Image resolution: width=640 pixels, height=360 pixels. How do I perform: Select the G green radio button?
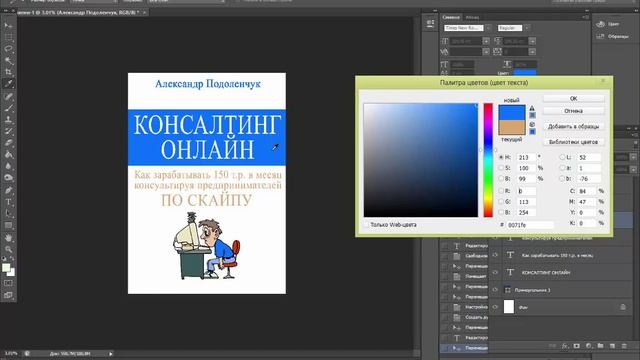coord(501,202)
